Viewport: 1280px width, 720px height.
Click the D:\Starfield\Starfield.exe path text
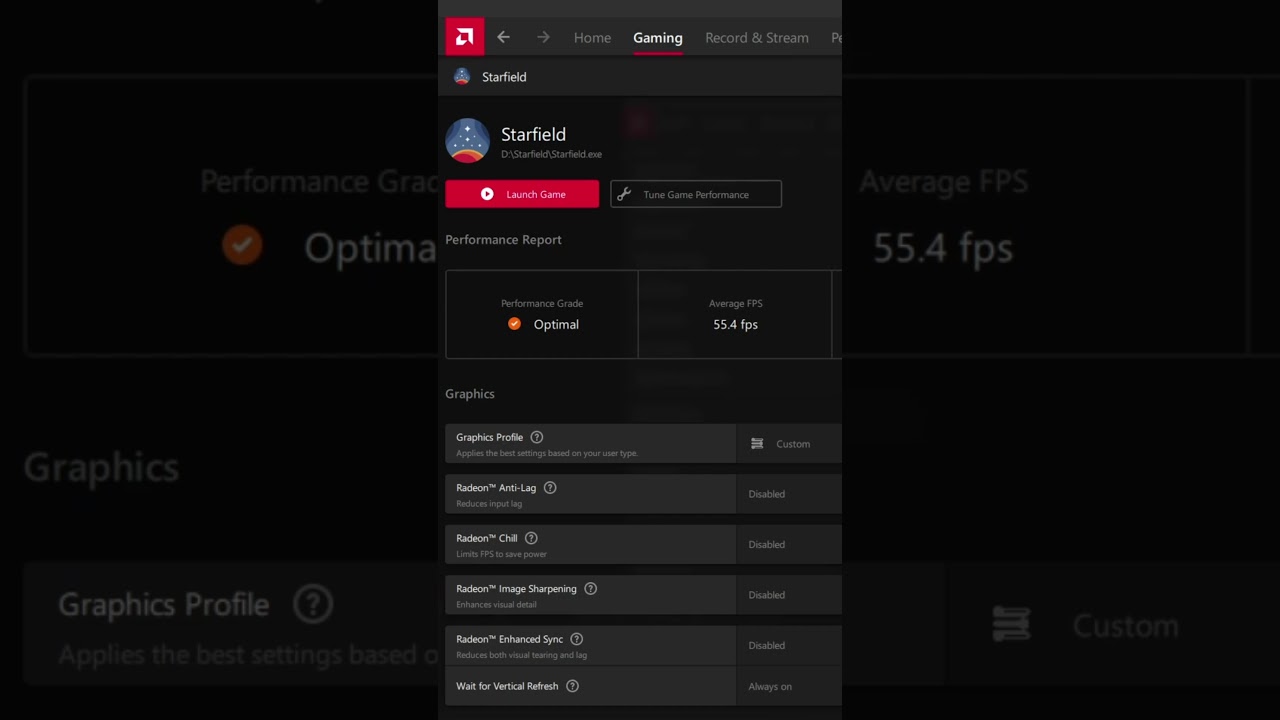(x=551, y=155)
